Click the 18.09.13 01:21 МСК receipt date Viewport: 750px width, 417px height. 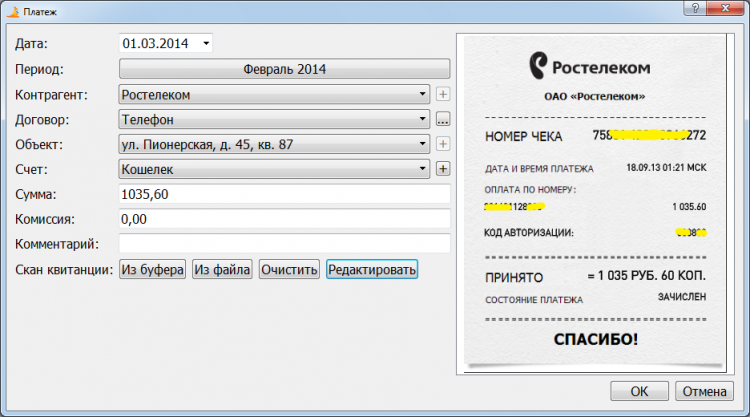tap(666, 168)
